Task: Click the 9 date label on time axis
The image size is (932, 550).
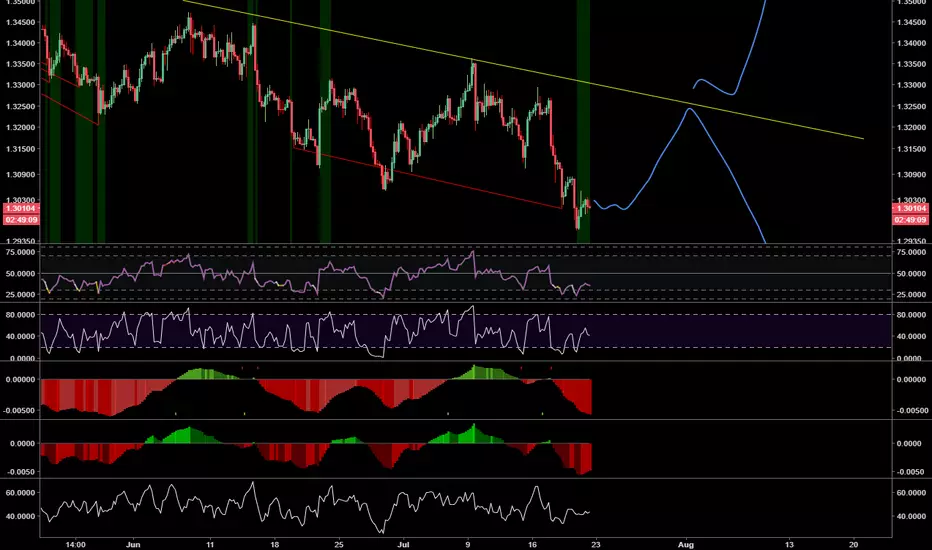Action: [x=468, y=544]
